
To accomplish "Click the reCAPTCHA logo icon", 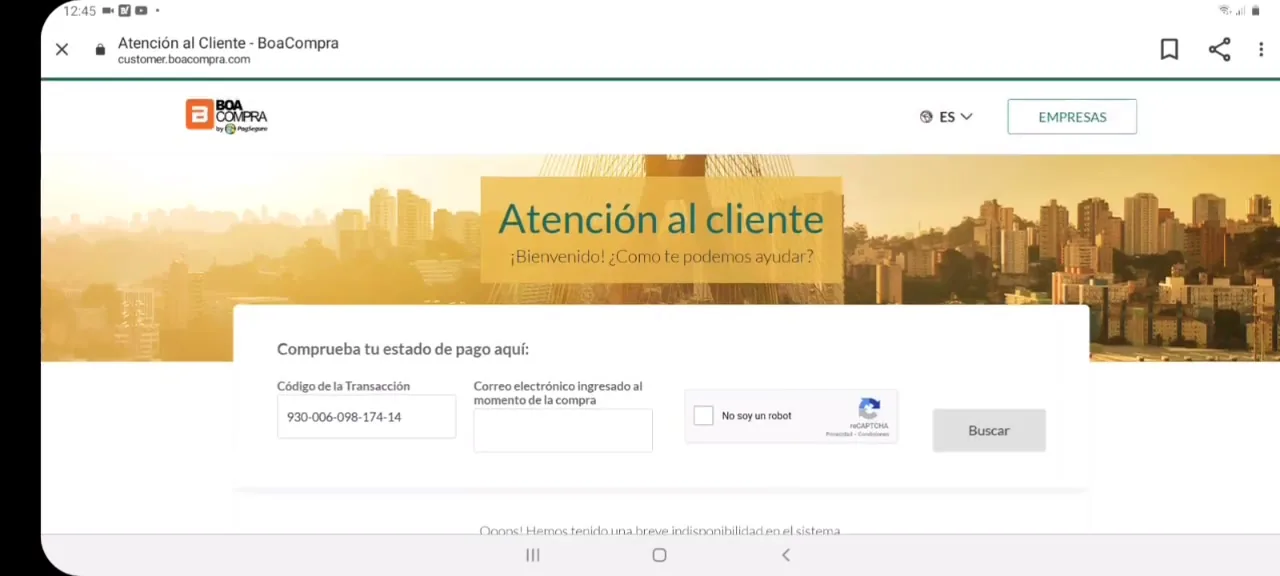I will coord(869,408).
